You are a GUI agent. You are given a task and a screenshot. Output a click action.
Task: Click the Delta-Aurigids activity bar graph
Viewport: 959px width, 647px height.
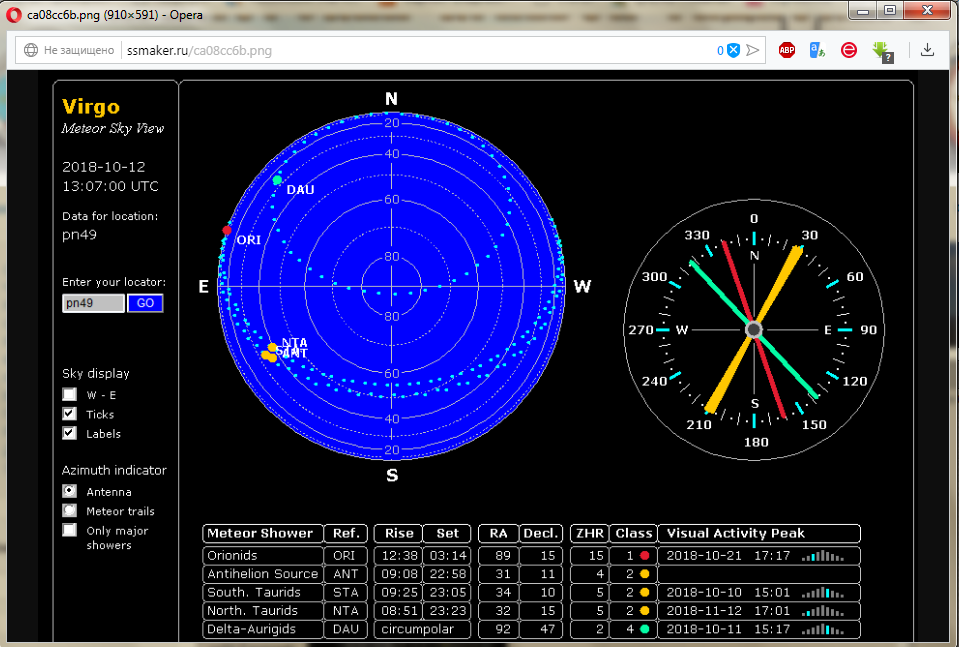pos(823,629)
